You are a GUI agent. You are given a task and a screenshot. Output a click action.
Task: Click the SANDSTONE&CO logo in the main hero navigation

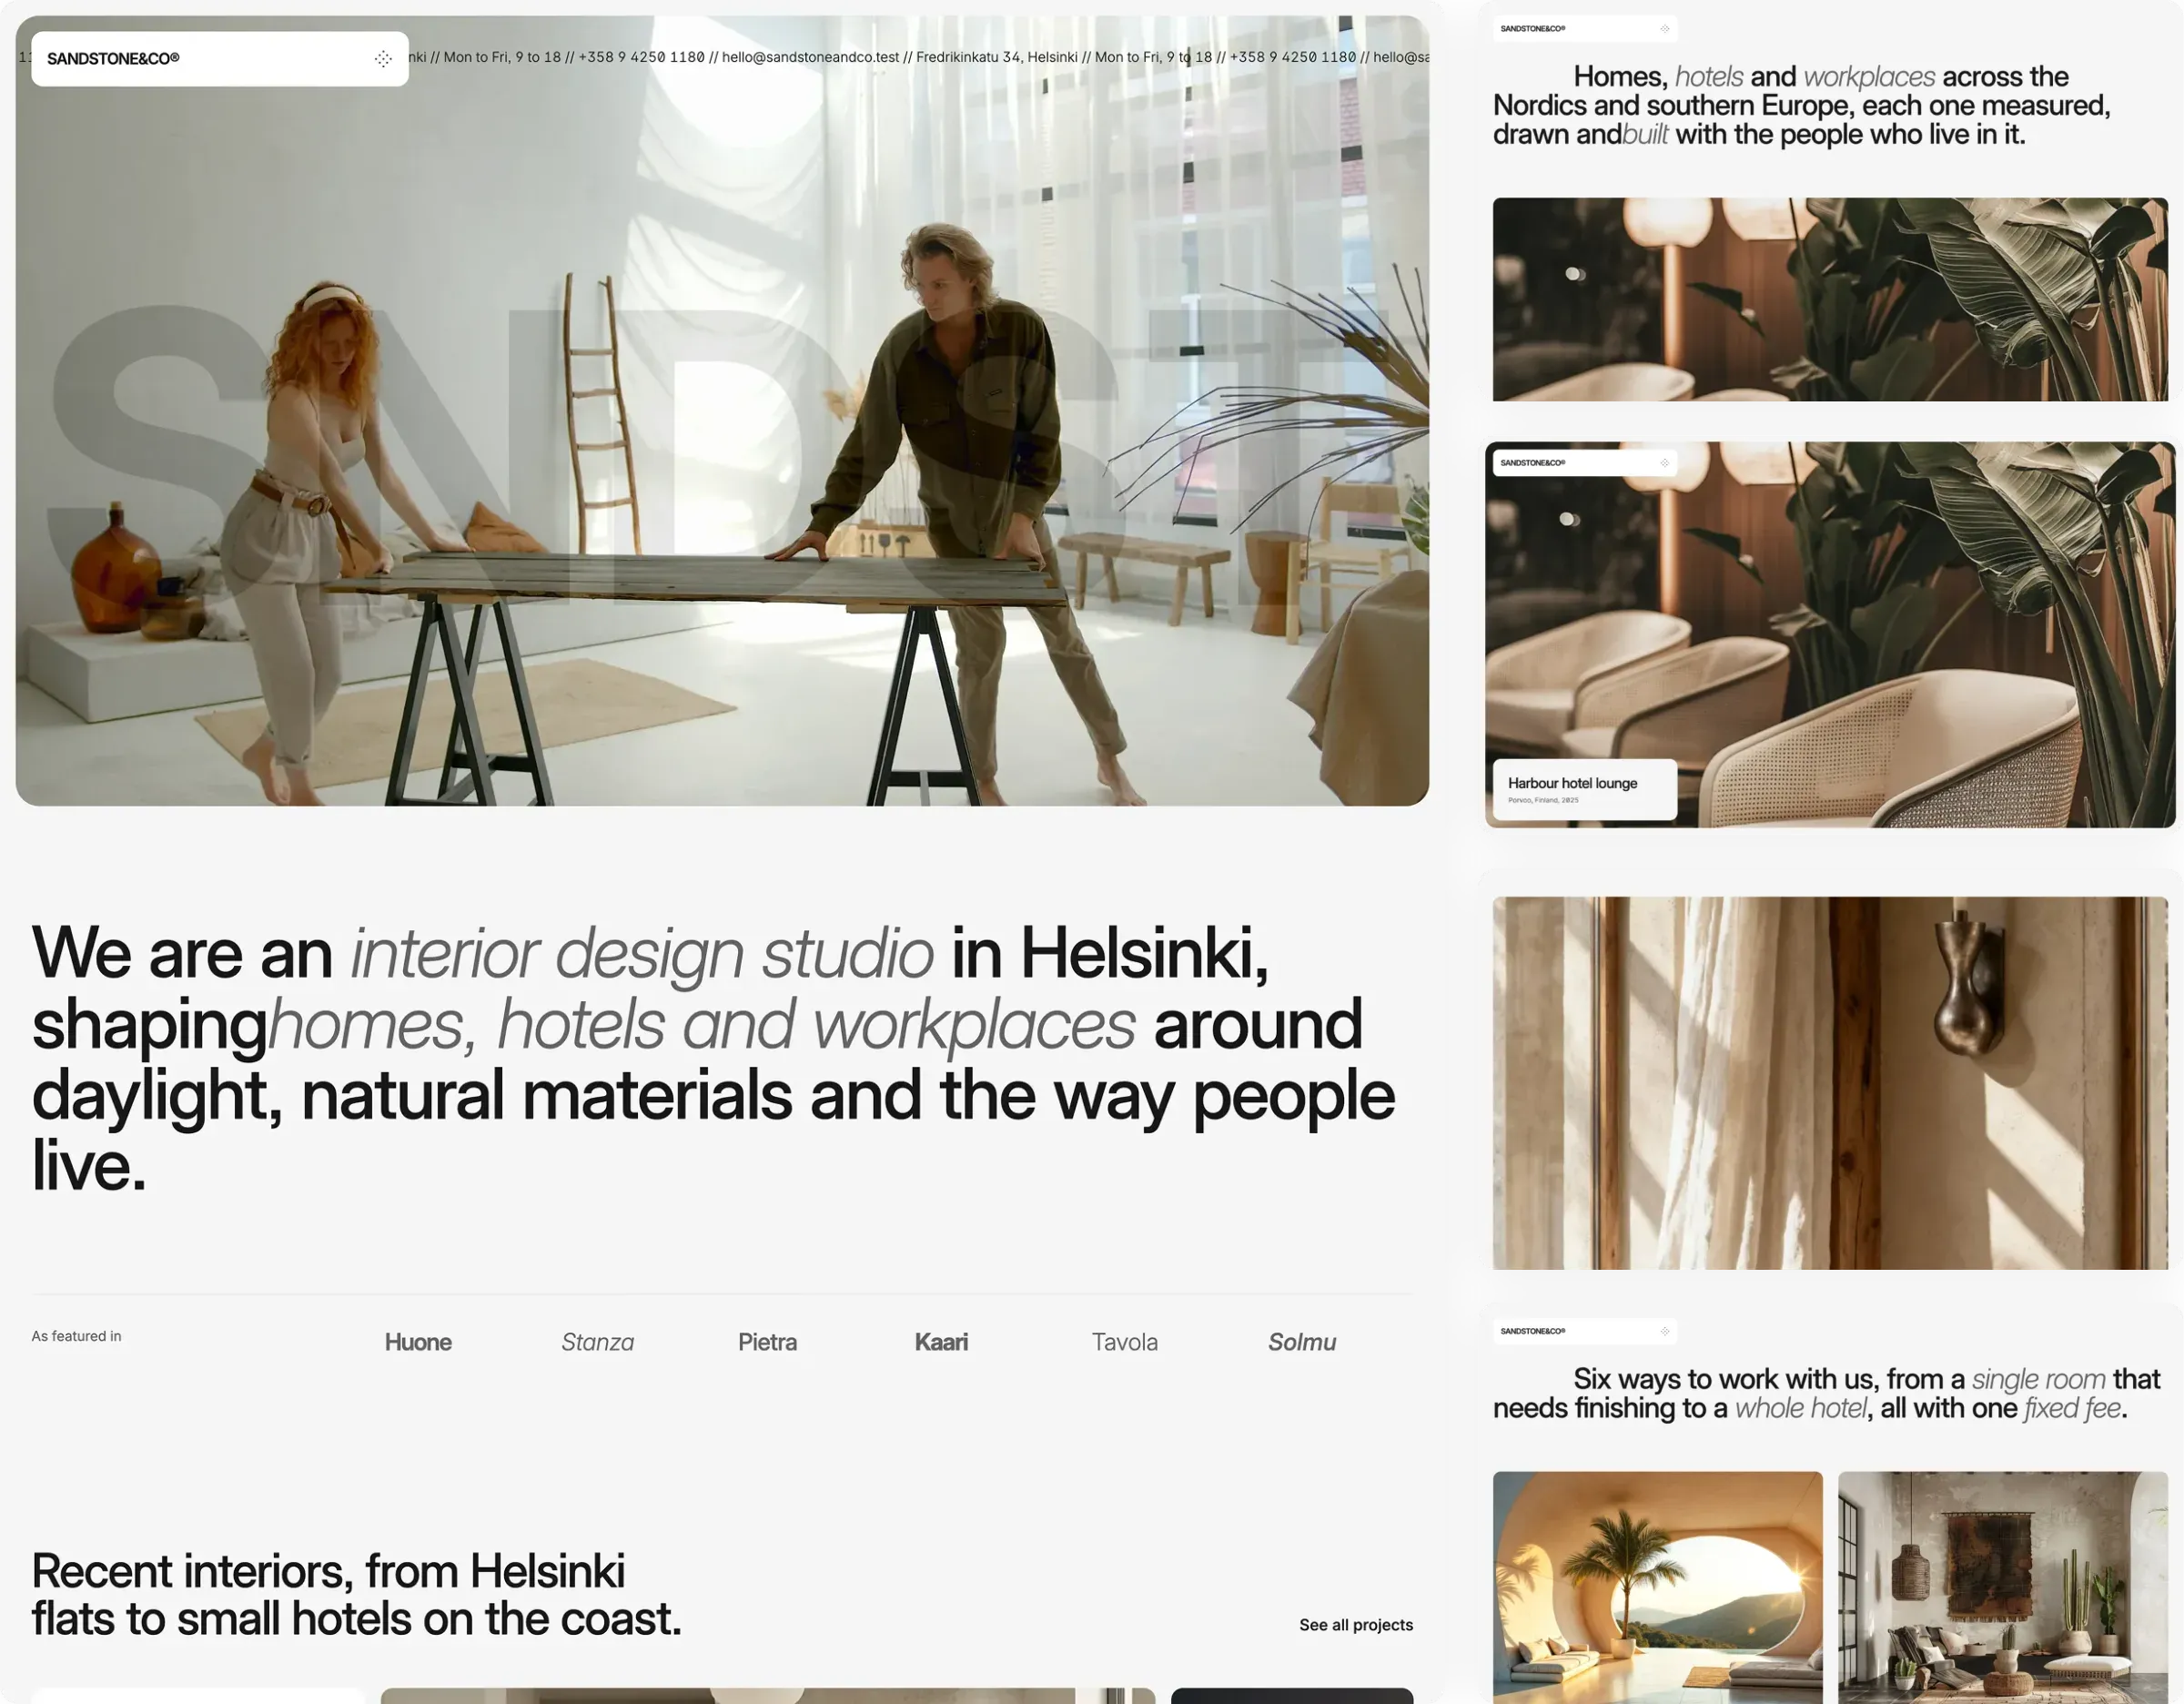tap(113, 59)
